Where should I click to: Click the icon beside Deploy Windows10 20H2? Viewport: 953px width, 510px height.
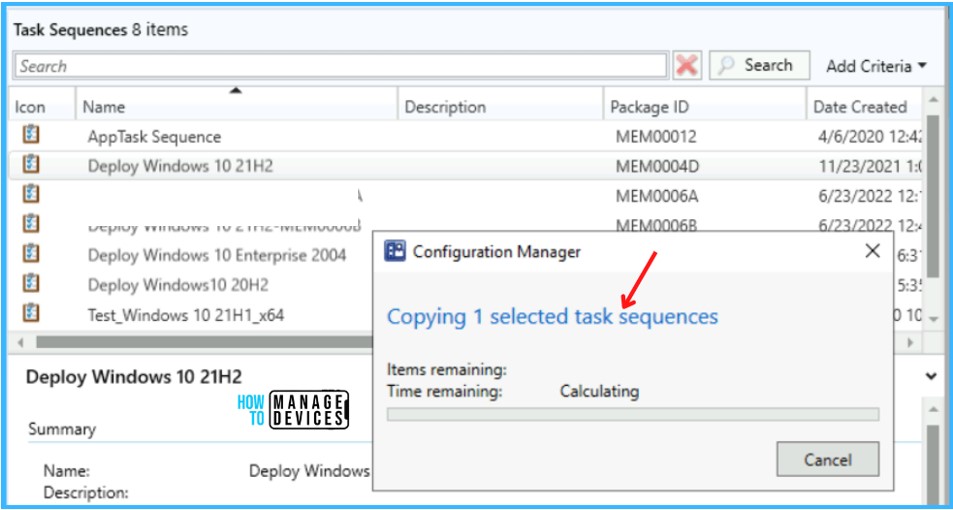[31, 283]
